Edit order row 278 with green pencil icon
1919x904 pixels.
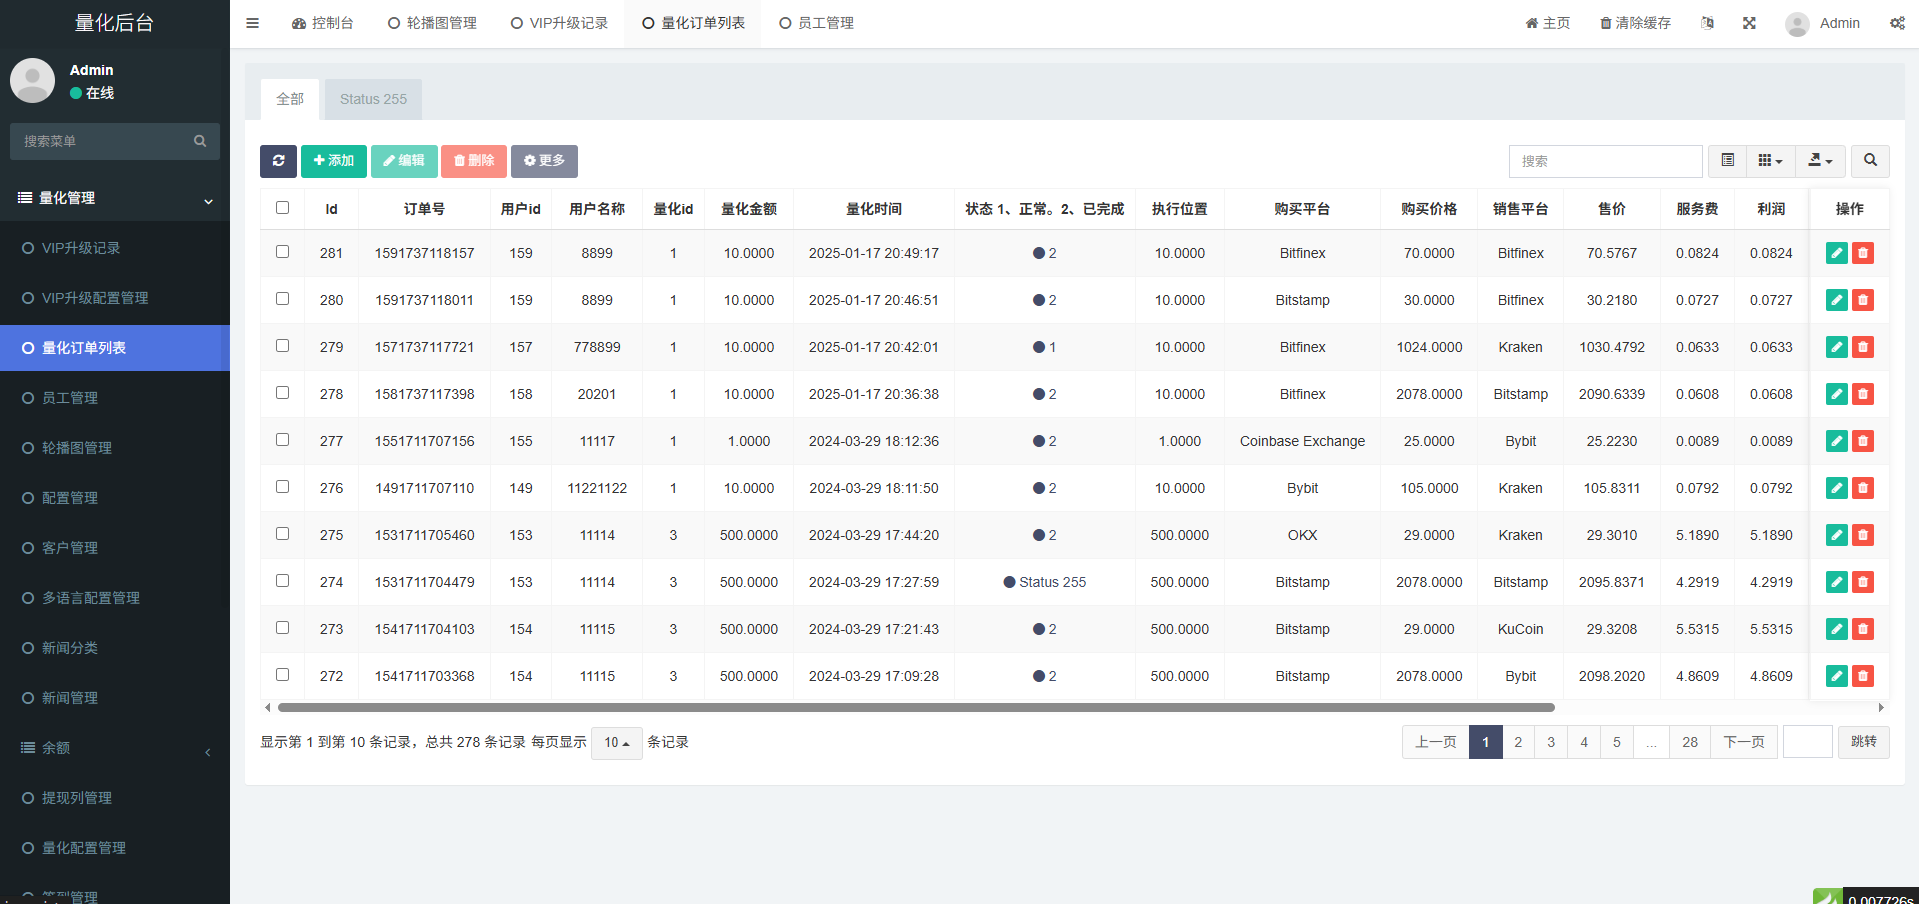[1837, 394]
